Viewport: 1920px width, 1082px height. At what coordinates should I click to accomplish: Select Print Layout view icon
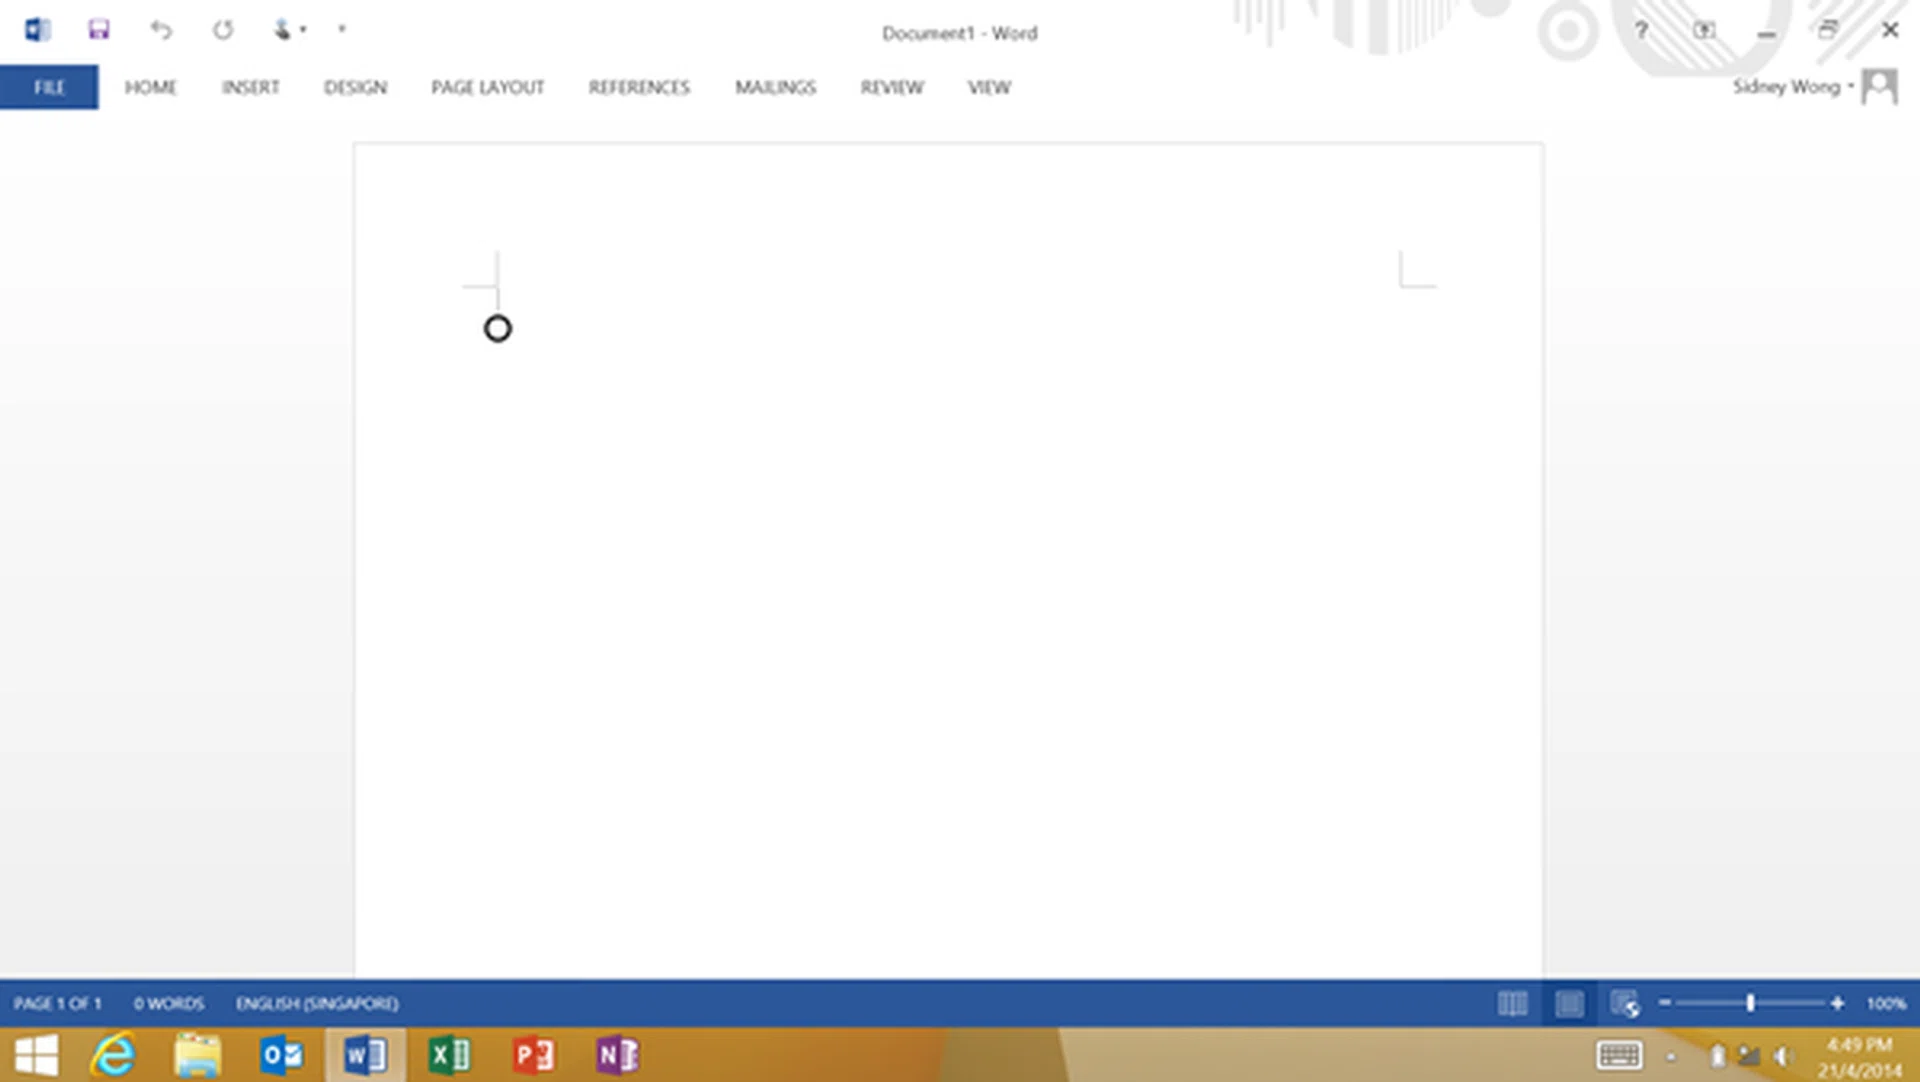coord(1567,1003)
